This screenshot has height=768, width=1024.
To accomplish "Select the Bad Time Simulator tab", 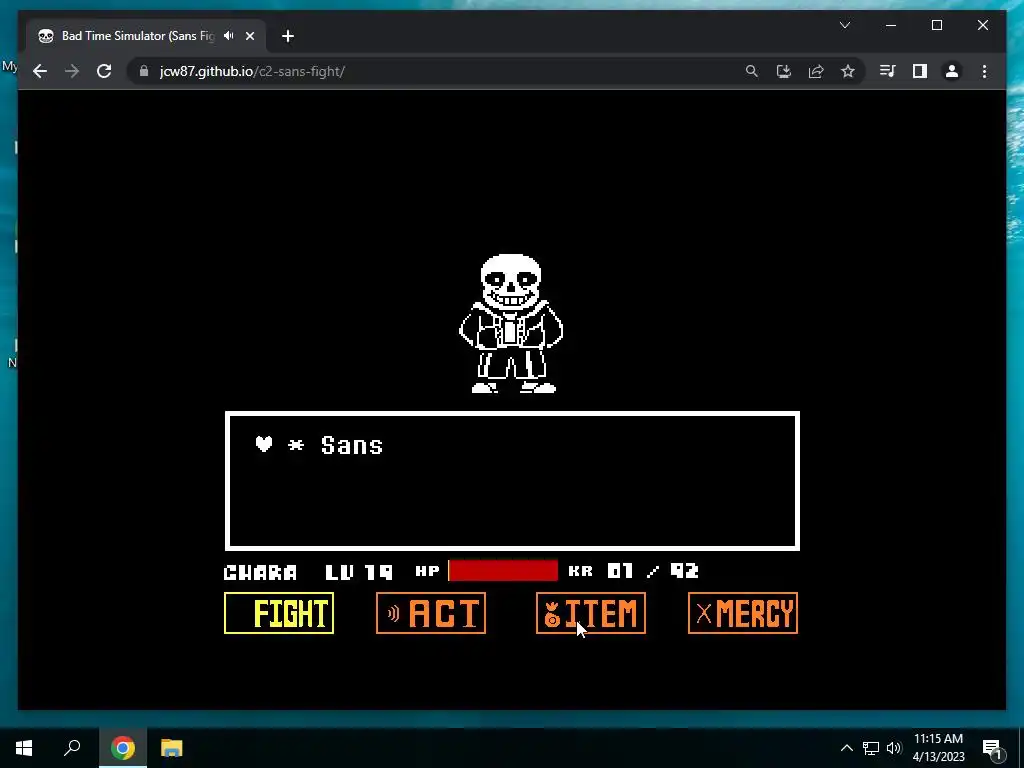I will pyautogui.click(x=146, y=36).
